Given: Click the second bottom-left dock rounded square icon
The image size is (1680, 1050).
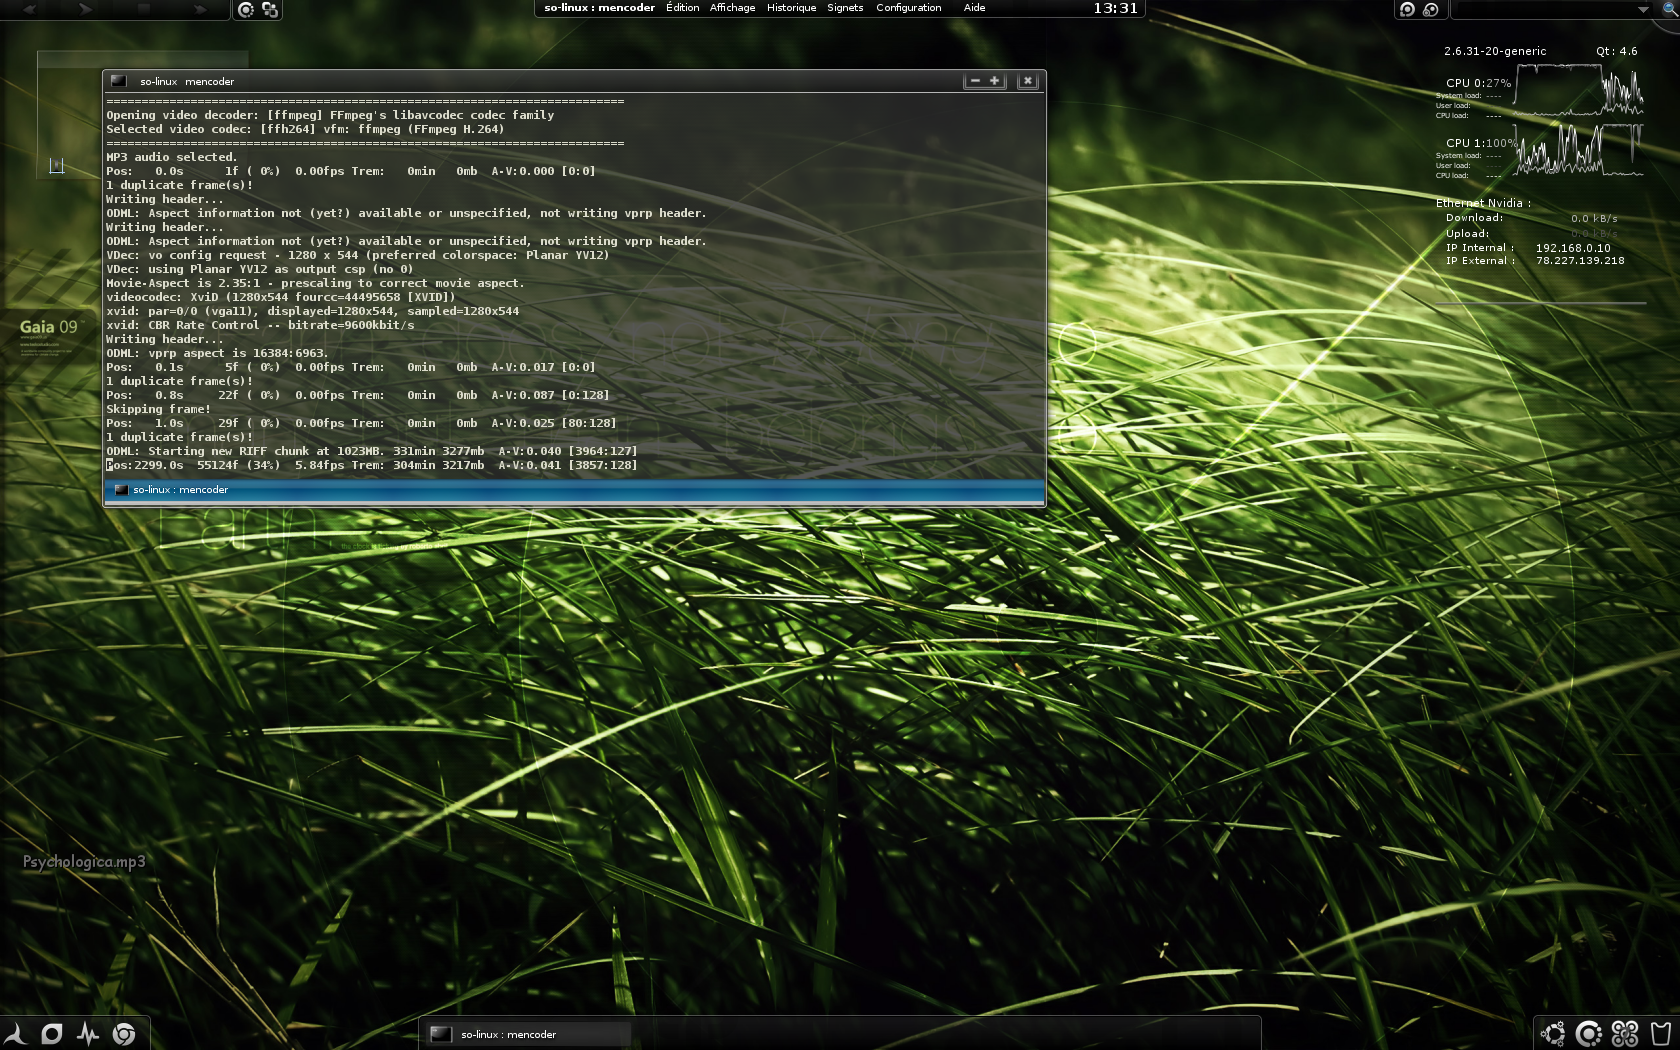Looking at the screenshot, I should pos(52,1033).
